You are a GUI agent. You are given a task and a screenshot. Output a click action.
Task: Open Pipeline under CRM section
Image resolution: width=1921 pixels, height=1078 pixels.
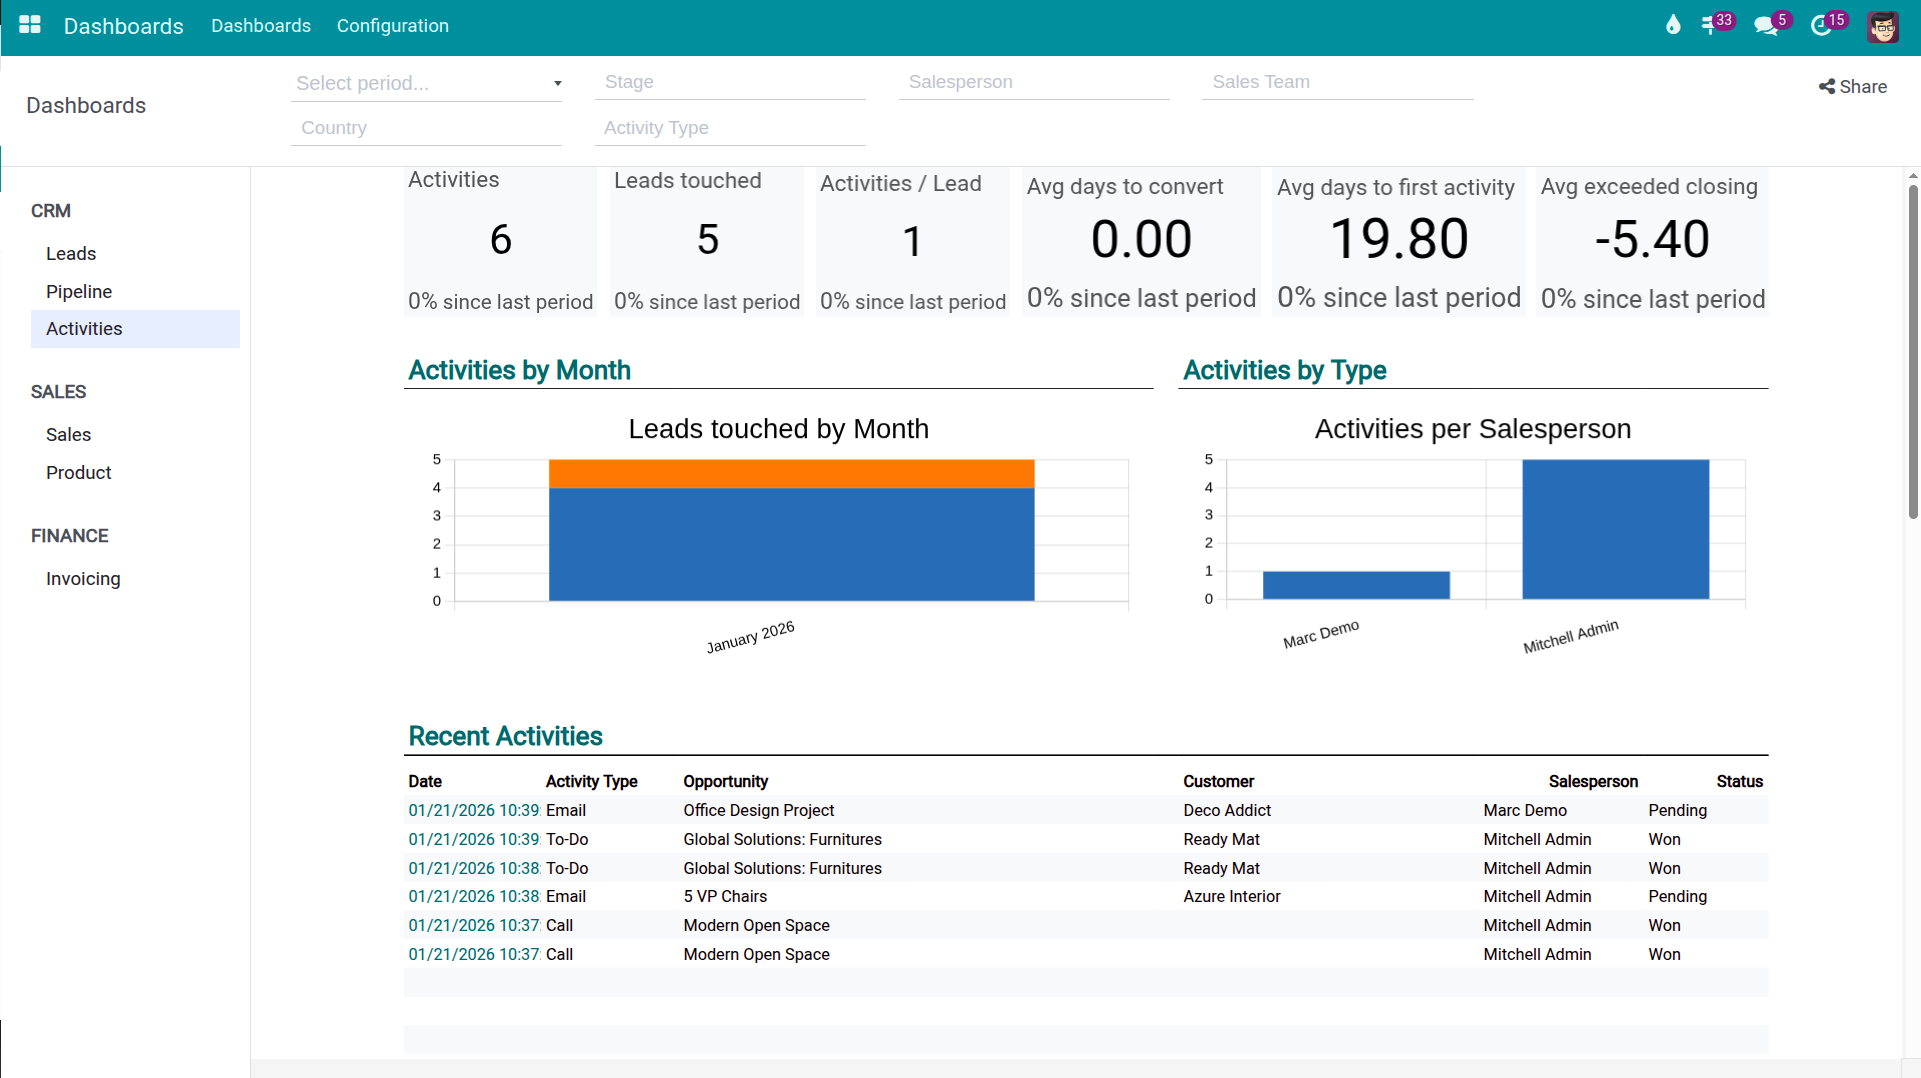point(78,291)
